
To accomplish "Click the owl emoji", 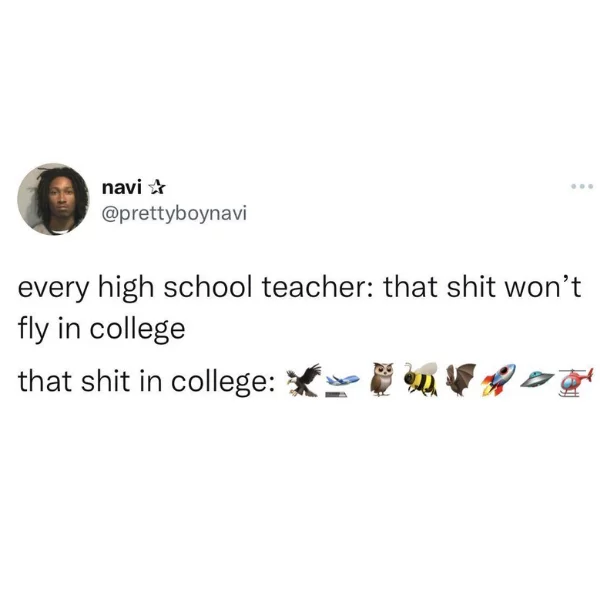I will 383,379.
